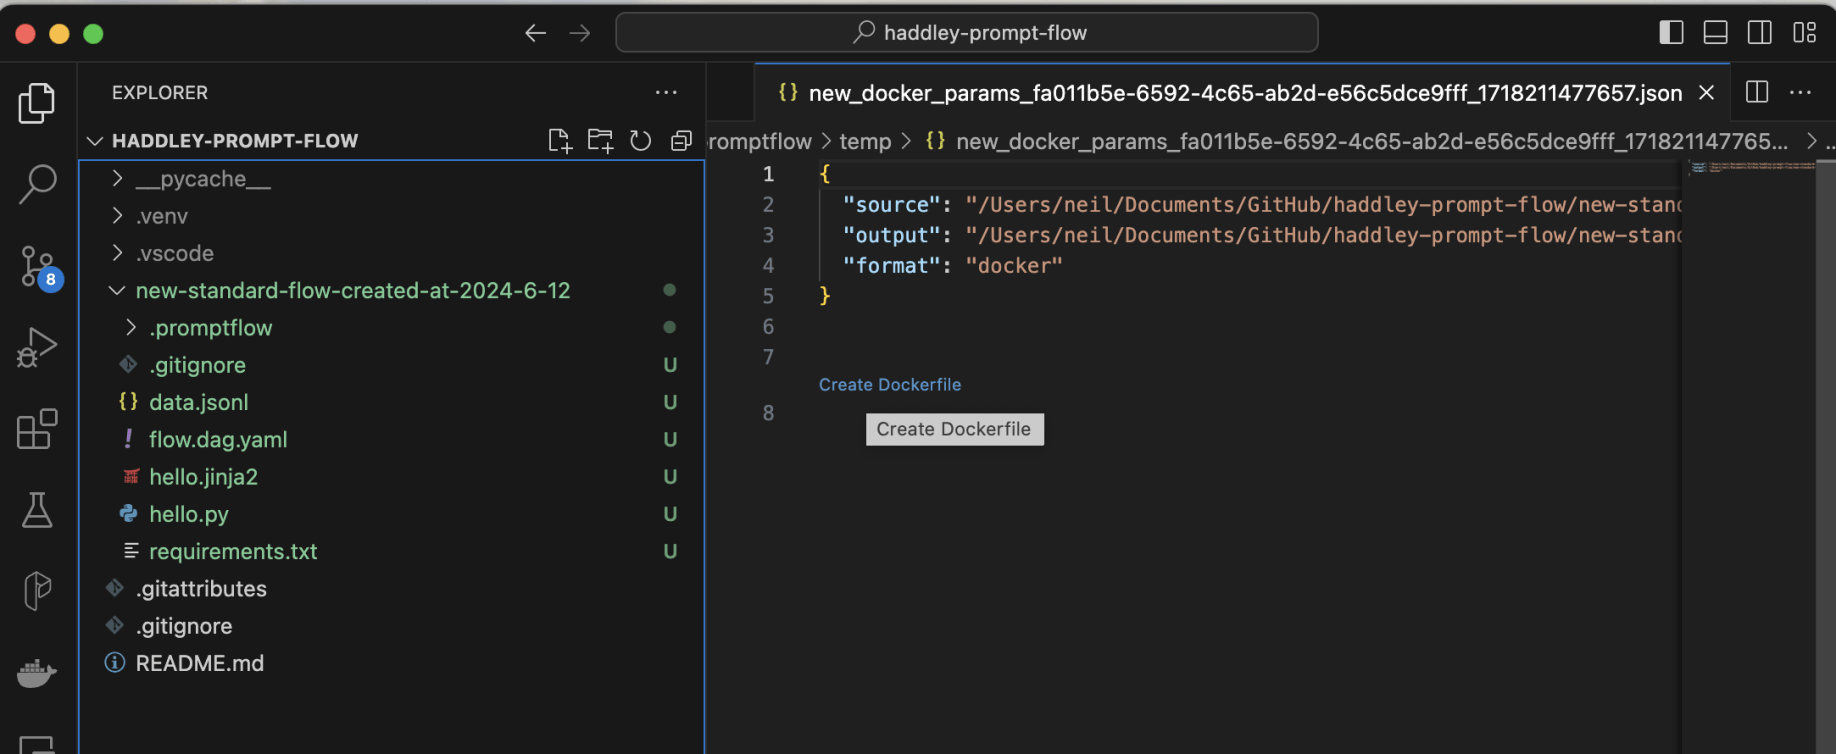The height and width of the screenshot is (754, 1836).
Task: Expand the __pycache__ folder
Action: tap(203, 179)
